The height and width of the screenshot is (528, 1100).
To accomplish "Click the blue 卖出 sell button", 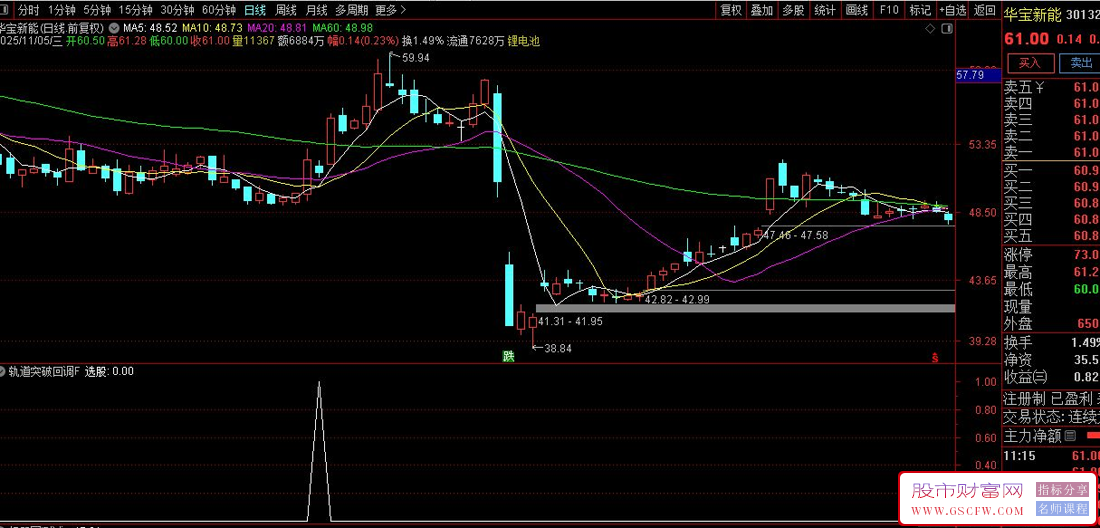I will pyautogui.click(x=1081, y=62).
